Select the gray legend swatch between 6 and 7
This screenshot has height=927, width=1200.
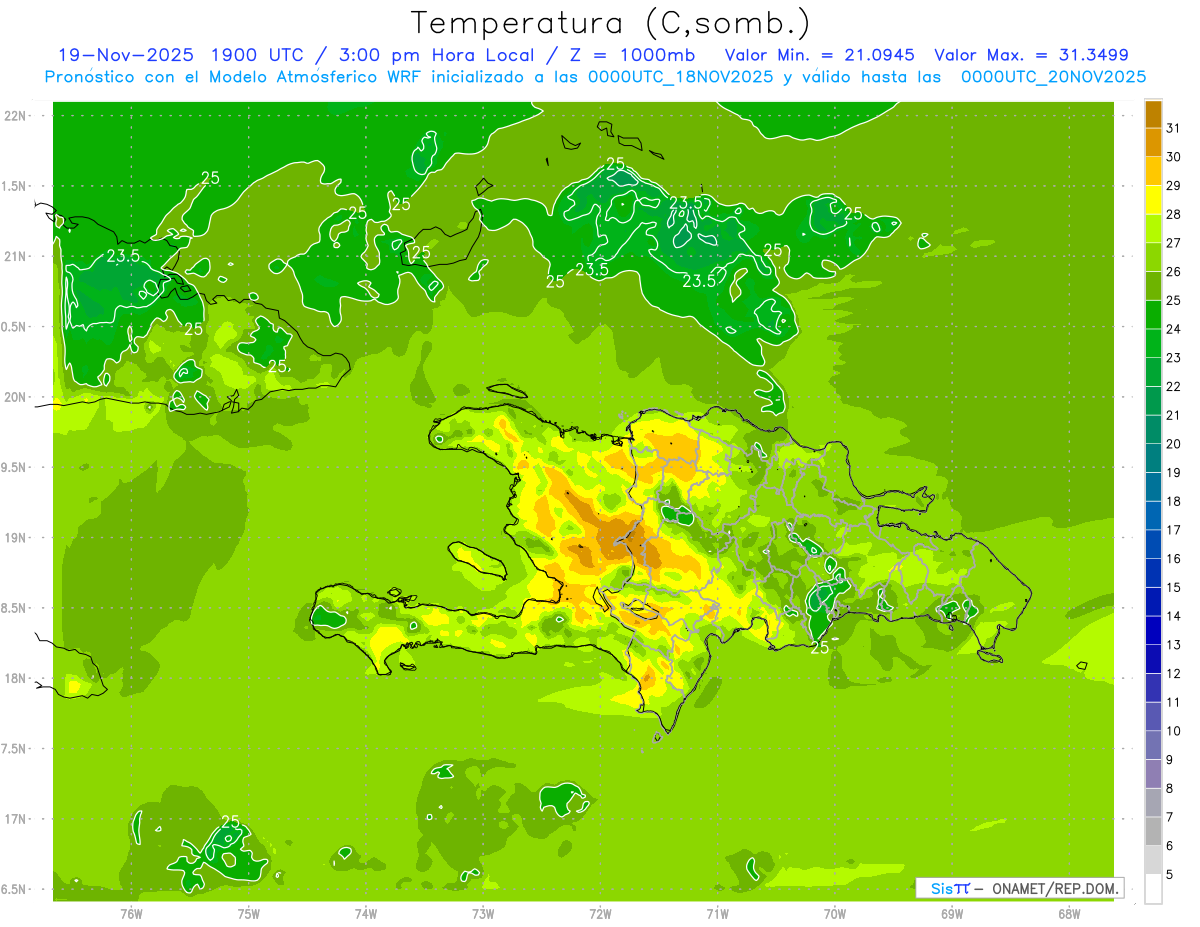click(1153, 832)
